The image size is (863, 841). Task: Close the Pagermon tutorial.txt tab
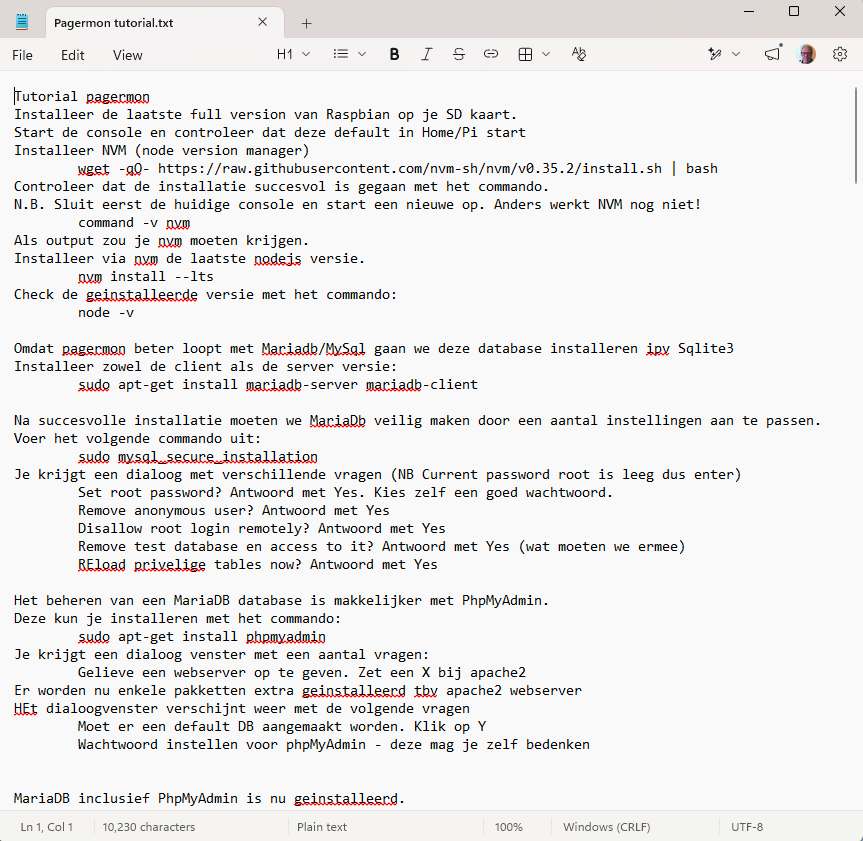pos(263,22)
